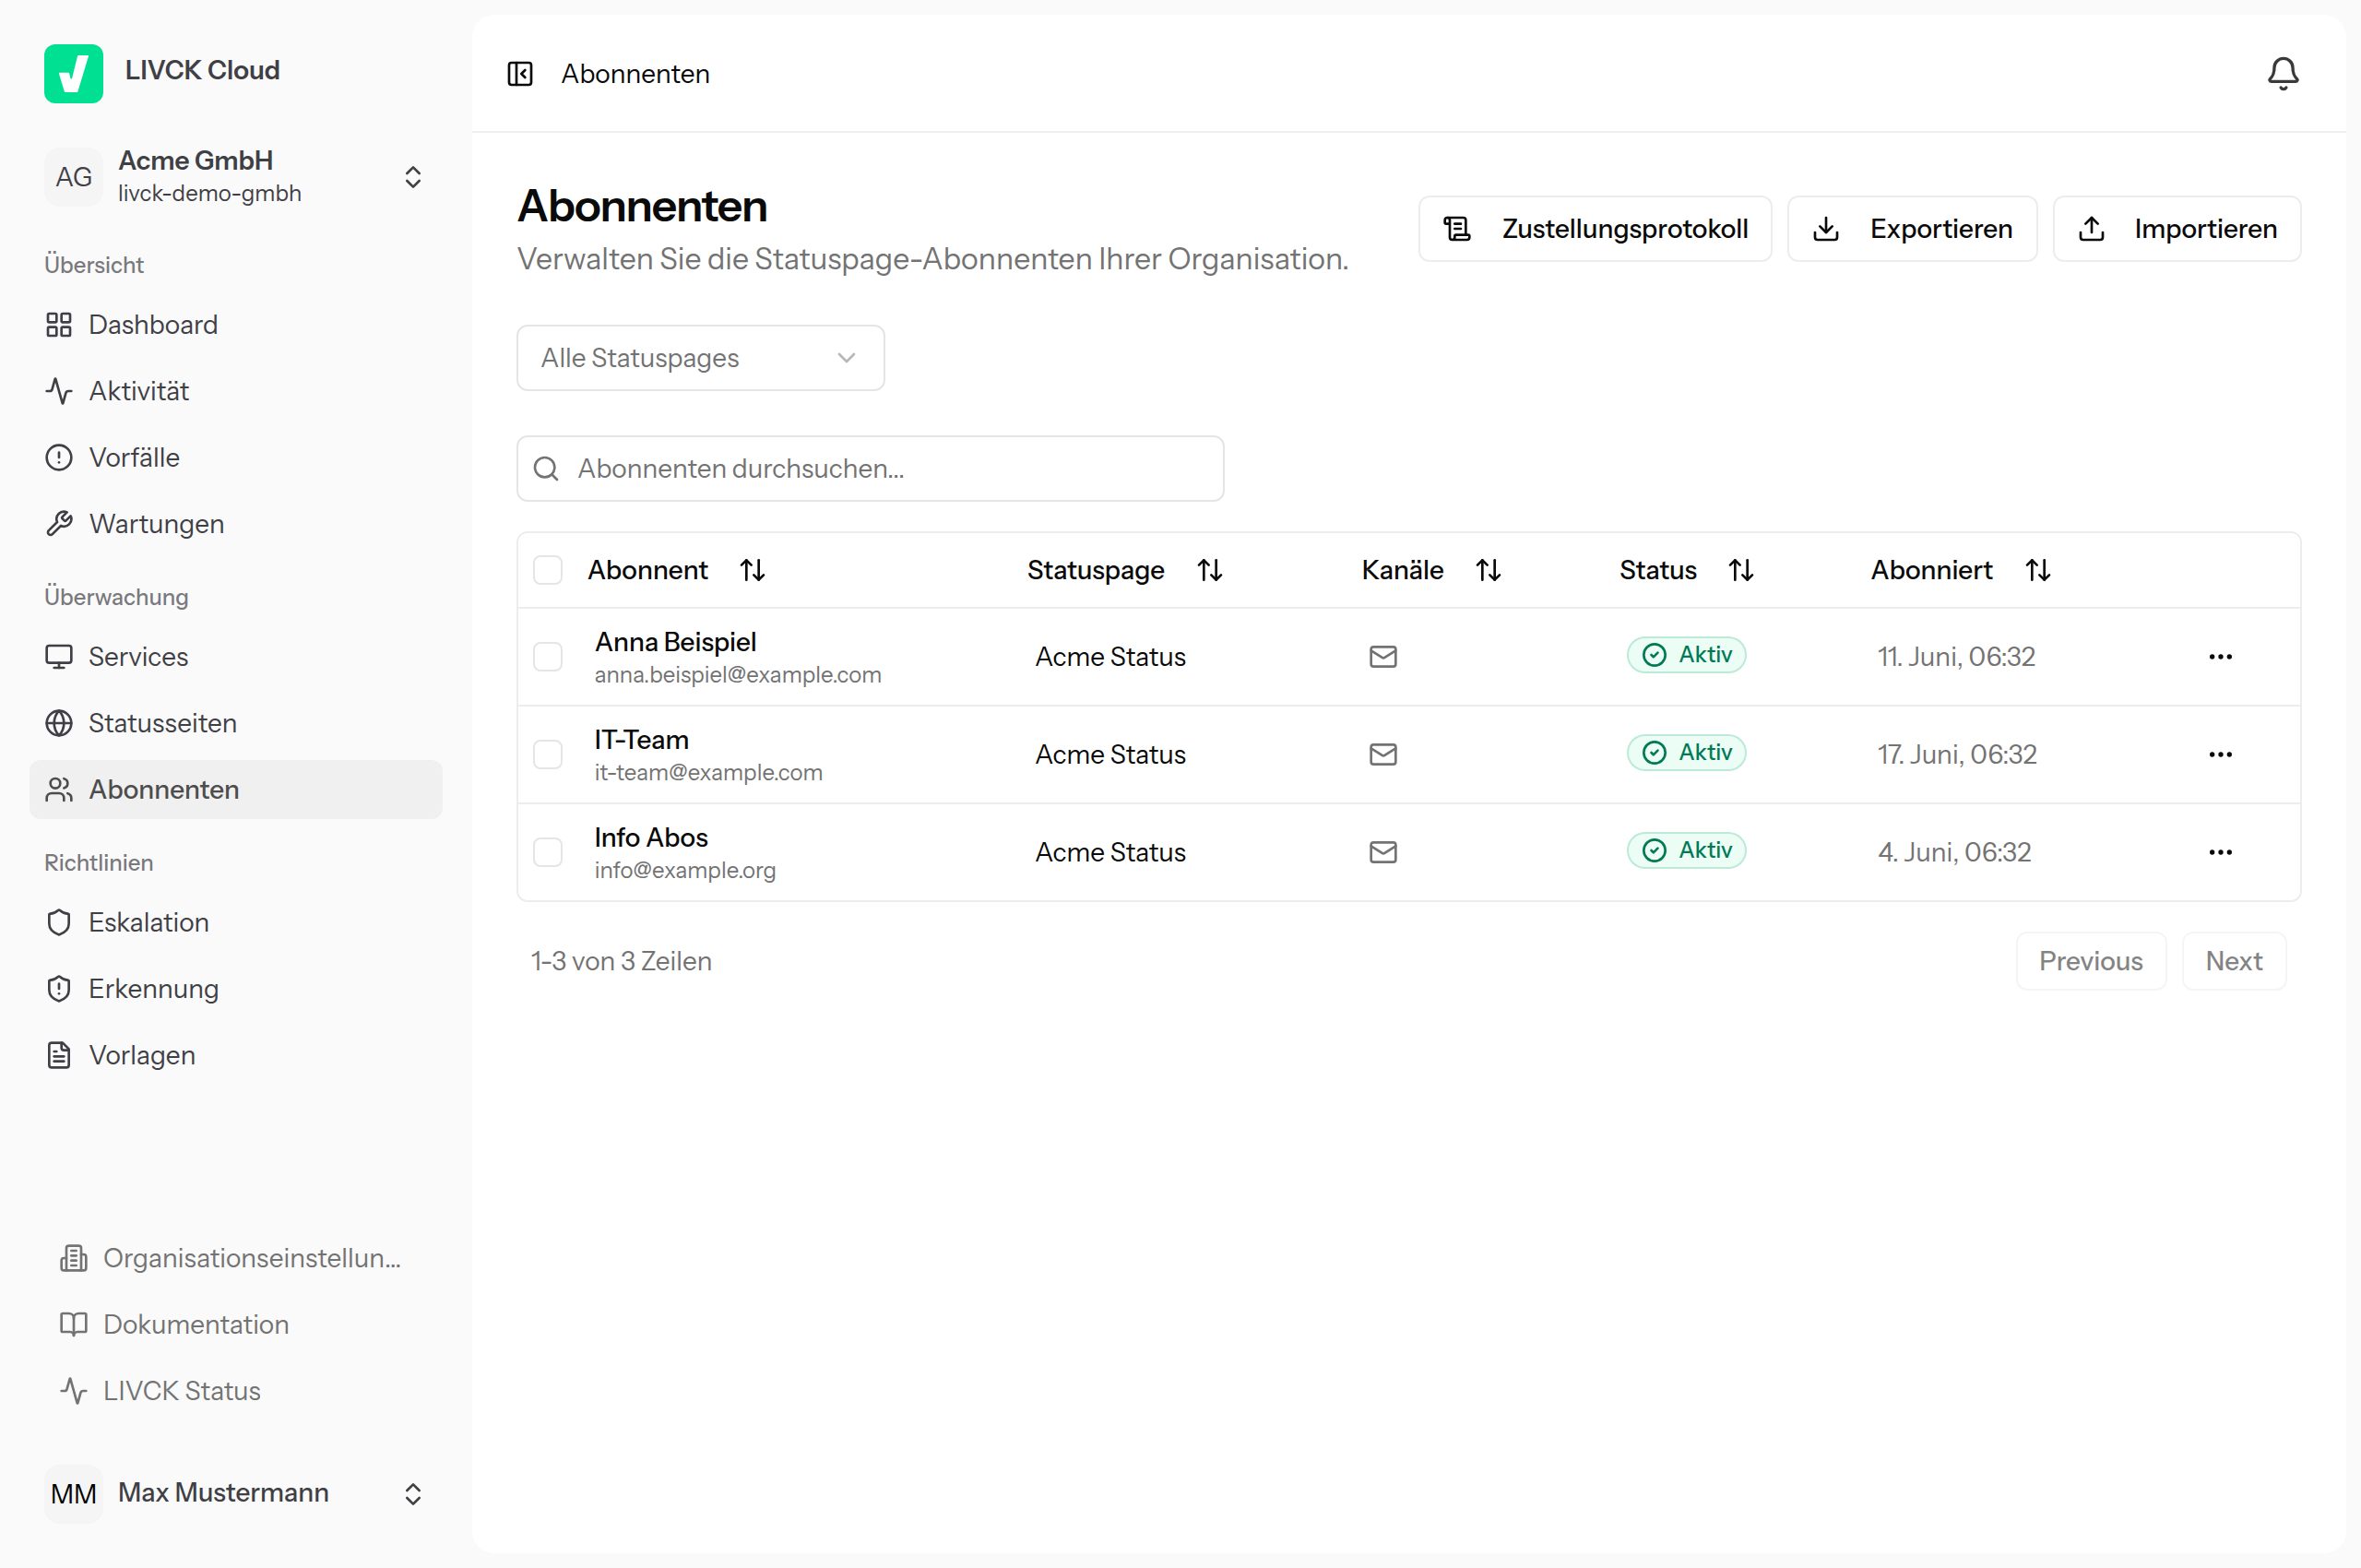Image resolution: width=2361 pixels, height=1568 pixels.
Task: Open Statusseiten in sidebar
Action: (x=236, y=723)
